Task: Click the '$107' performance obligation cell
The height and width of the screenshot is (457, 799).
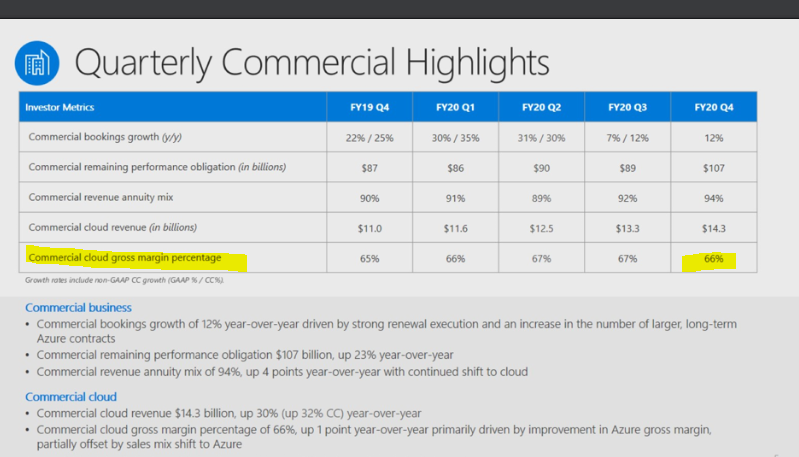Action: click(713, 168)
